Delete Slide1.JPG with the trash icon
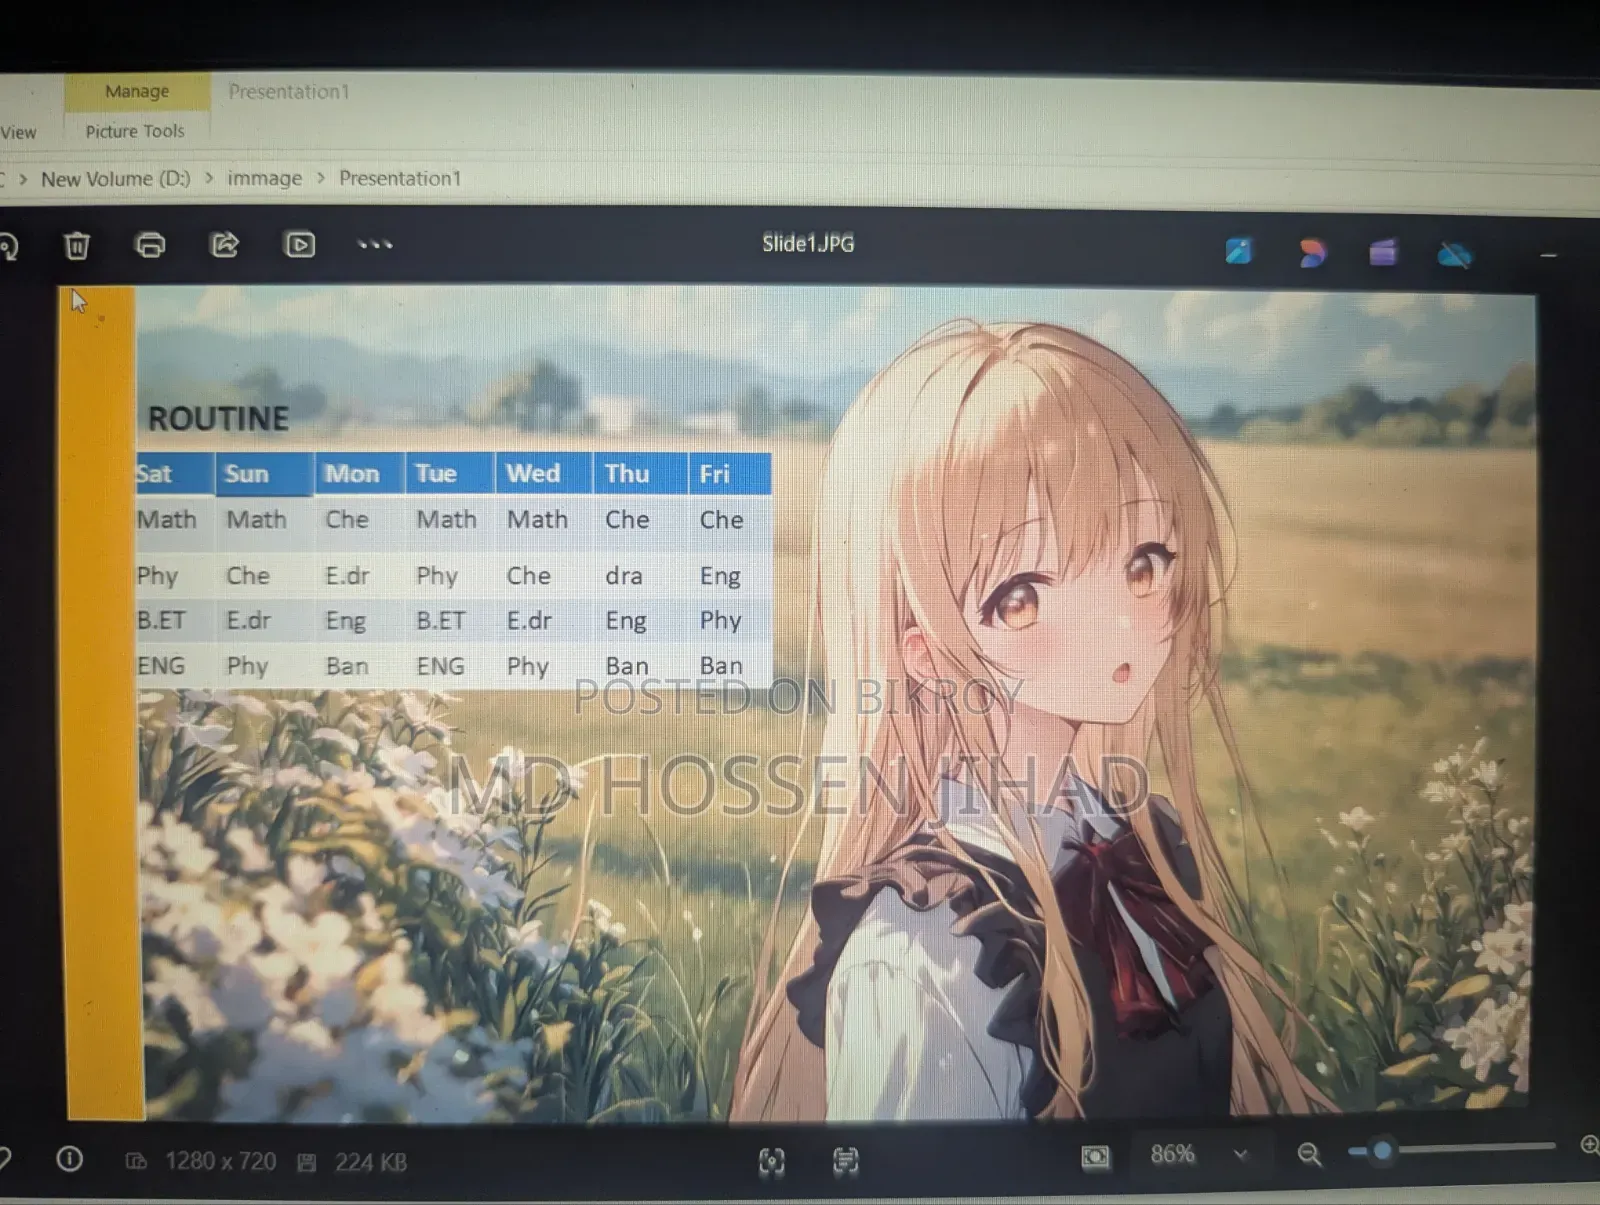Image resolution: width=1600 pixels, height=1205 pixels. [77, 245]
